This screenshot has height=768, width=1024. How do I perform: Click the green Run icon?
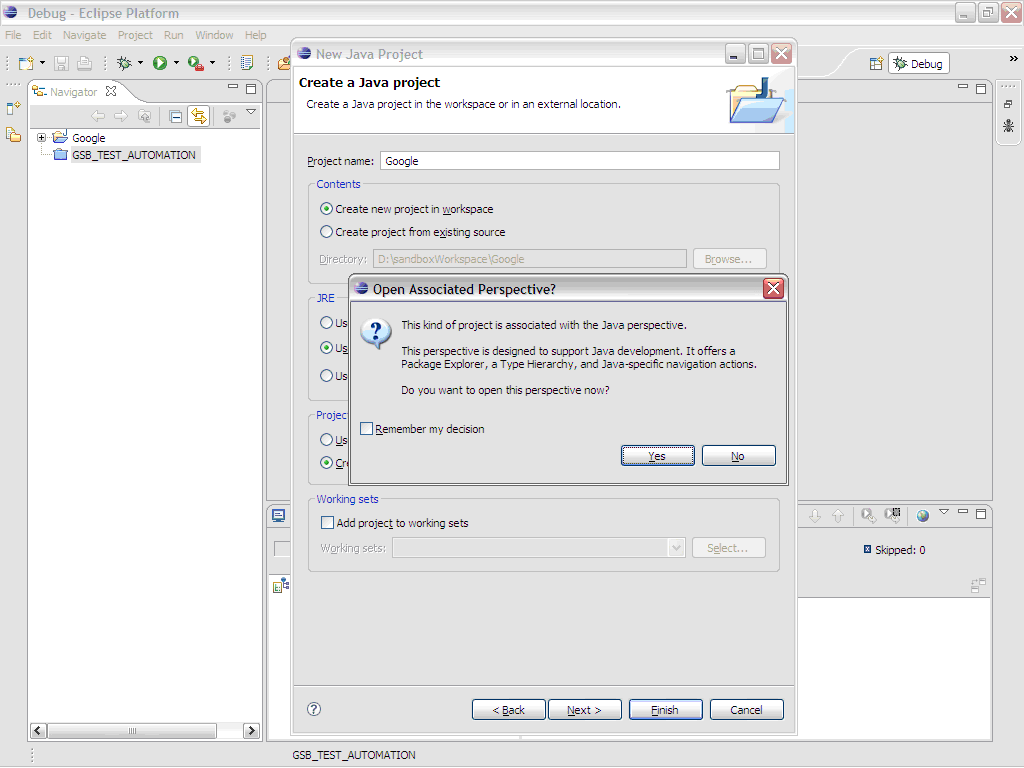click(x=159, y=63)
